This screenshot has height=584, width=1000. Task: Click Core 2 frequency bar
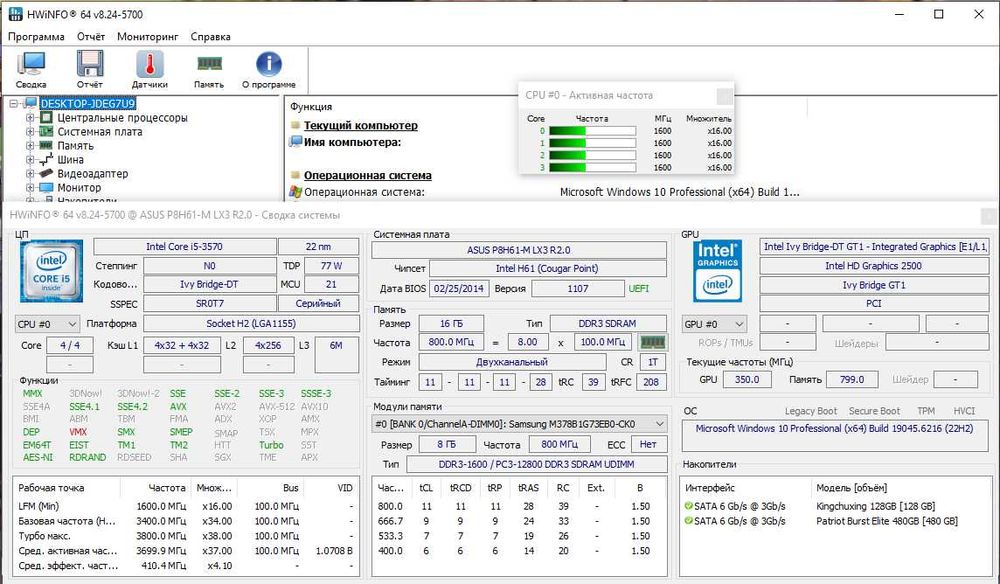click(592, 156)
